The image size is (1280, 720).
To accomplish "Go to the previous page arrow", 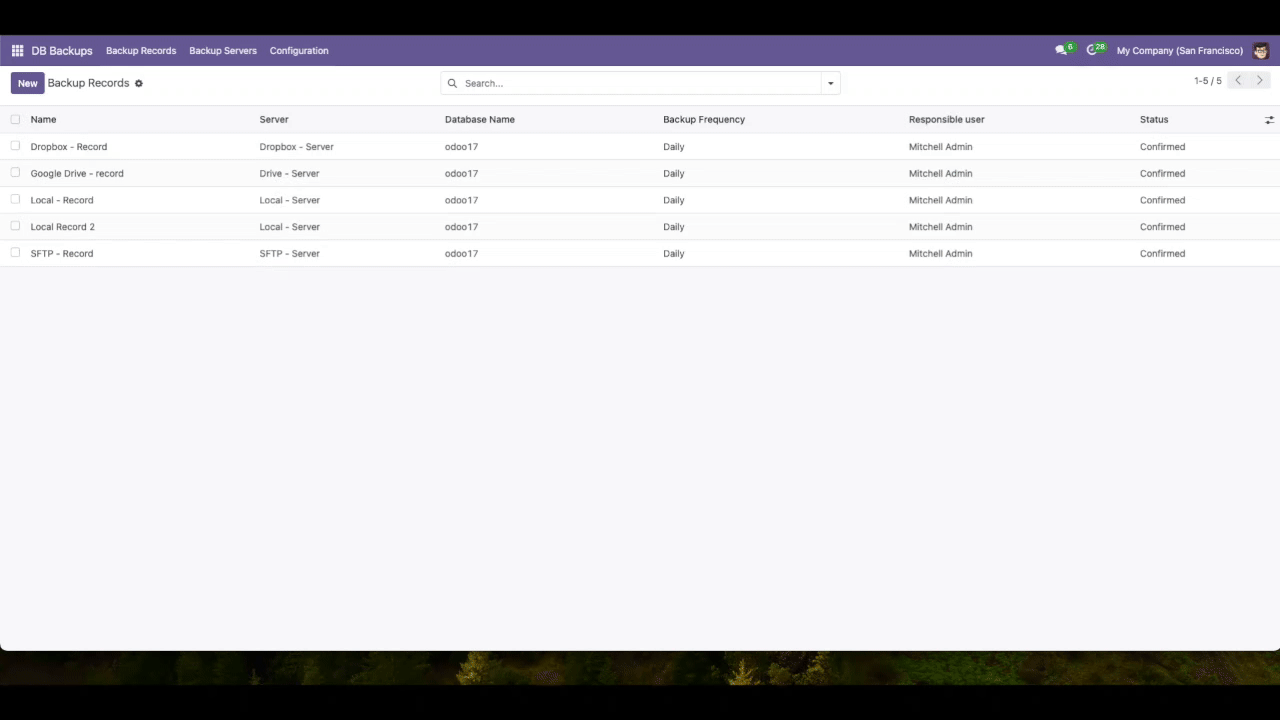I will click(1238, 81).
